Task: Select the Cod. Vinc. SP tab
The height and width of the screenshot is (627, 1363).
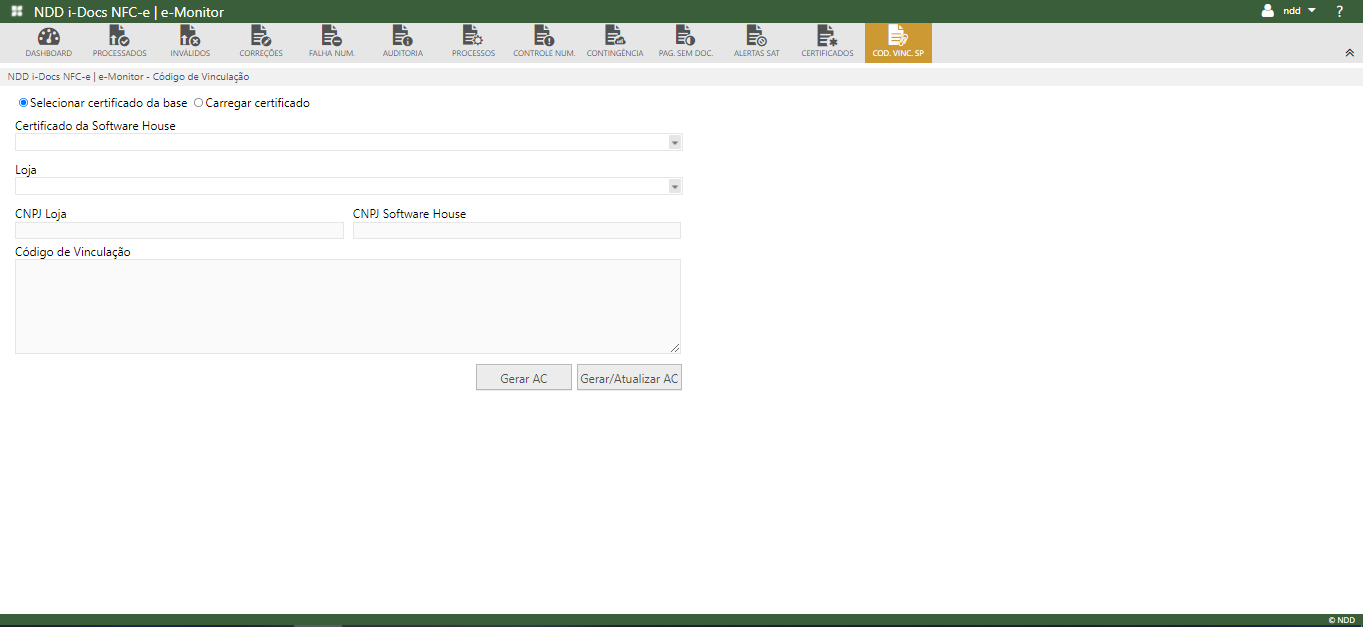Action: click(898, 43)
